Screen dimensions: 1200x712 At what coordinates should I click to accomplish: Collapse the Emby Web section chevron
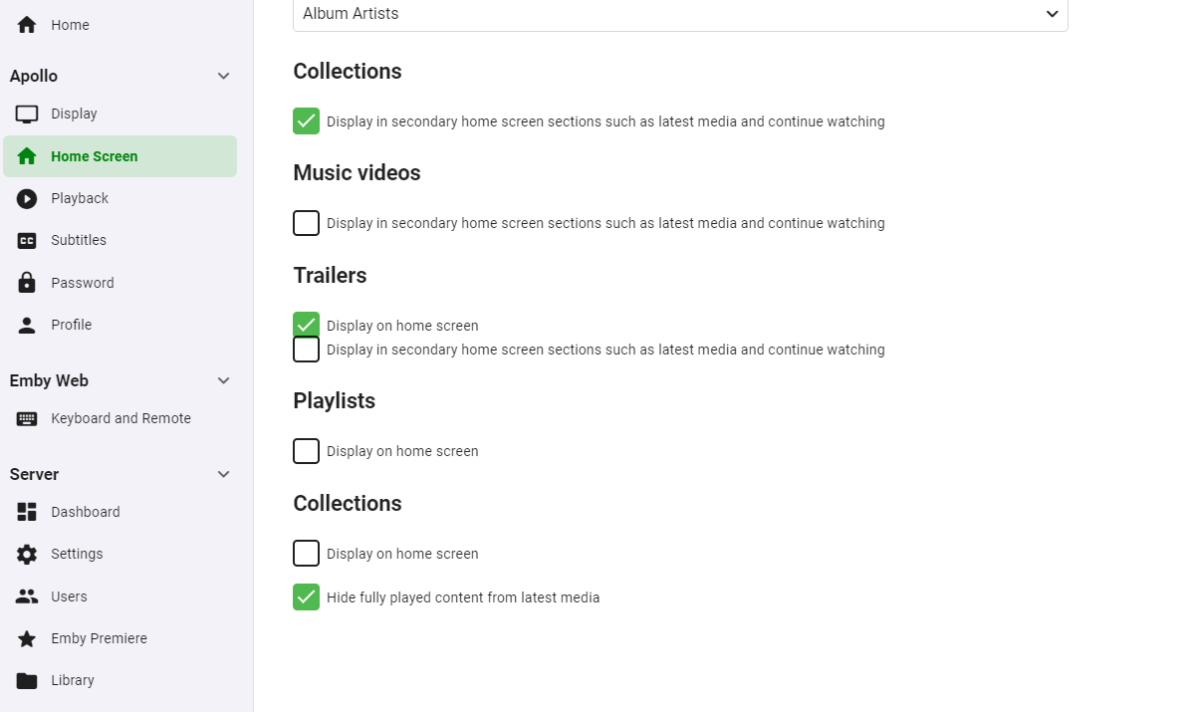[224, 381]
